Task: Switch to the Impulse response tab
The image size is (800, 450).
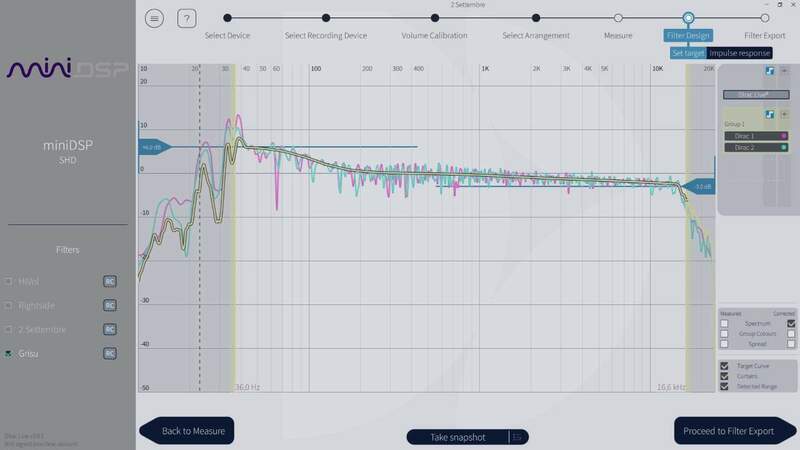Action: (x=740, y=52)
